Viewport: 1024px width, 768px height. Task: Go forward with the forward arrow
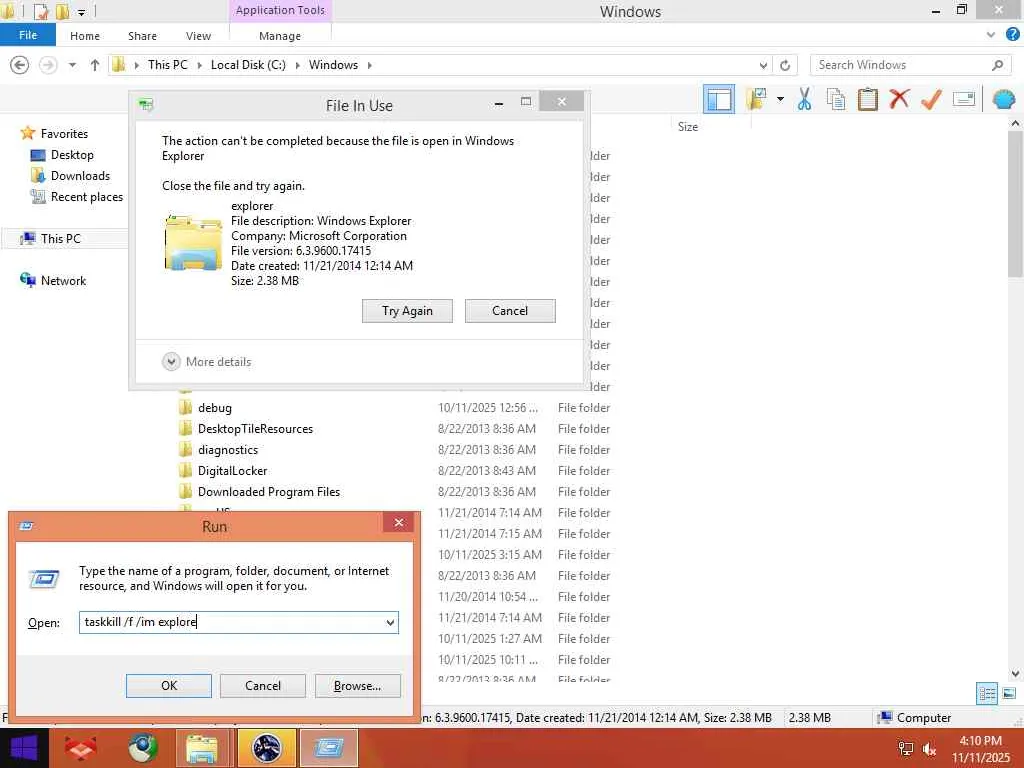click(x=48, y=65)
